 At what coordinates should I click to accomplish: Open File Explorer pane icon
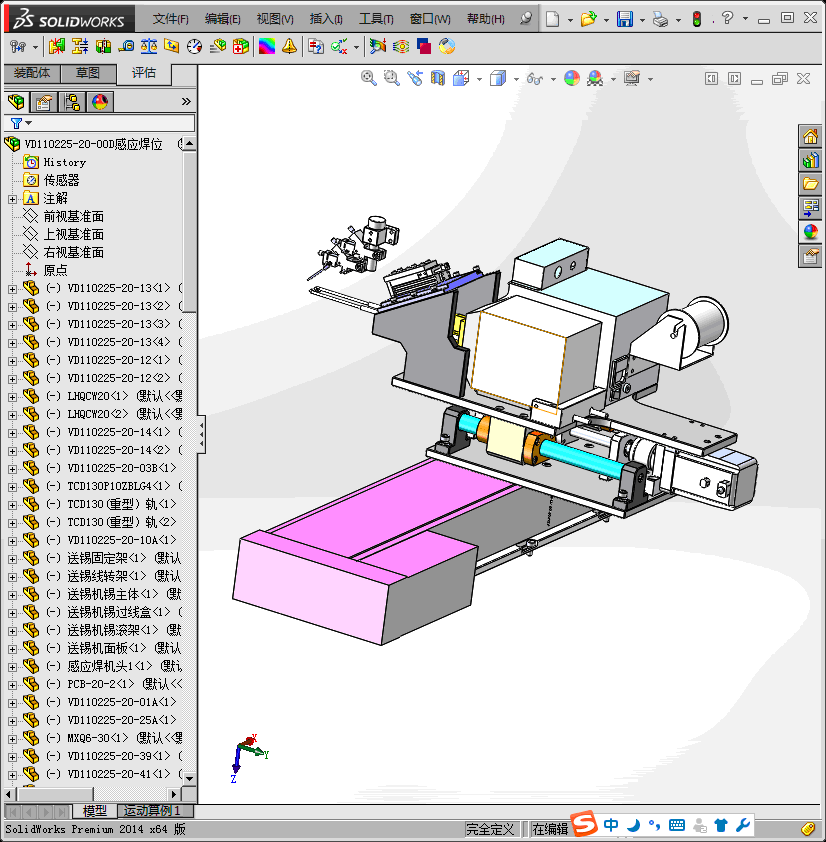pos(810,184)
